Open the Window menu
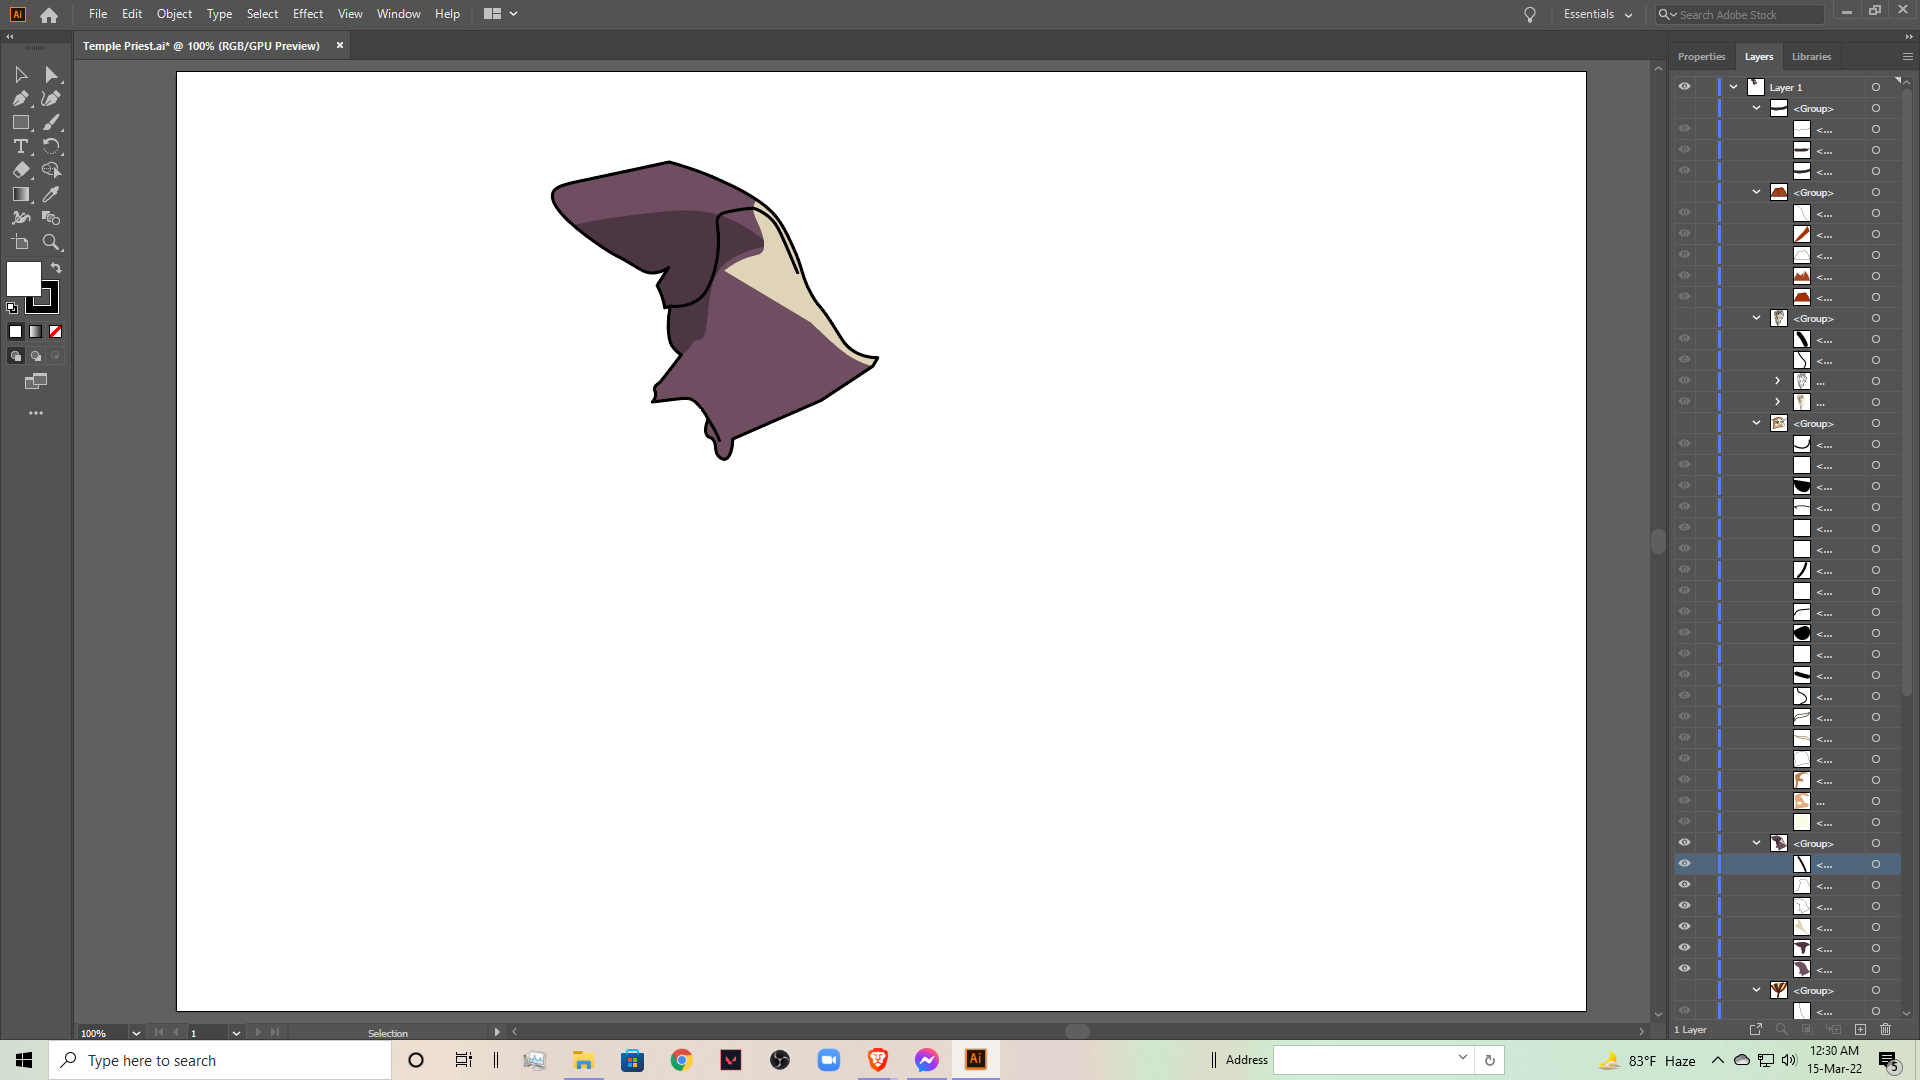The height and width of the screenshot is (1080, 1920). click(x=399, y=14)
